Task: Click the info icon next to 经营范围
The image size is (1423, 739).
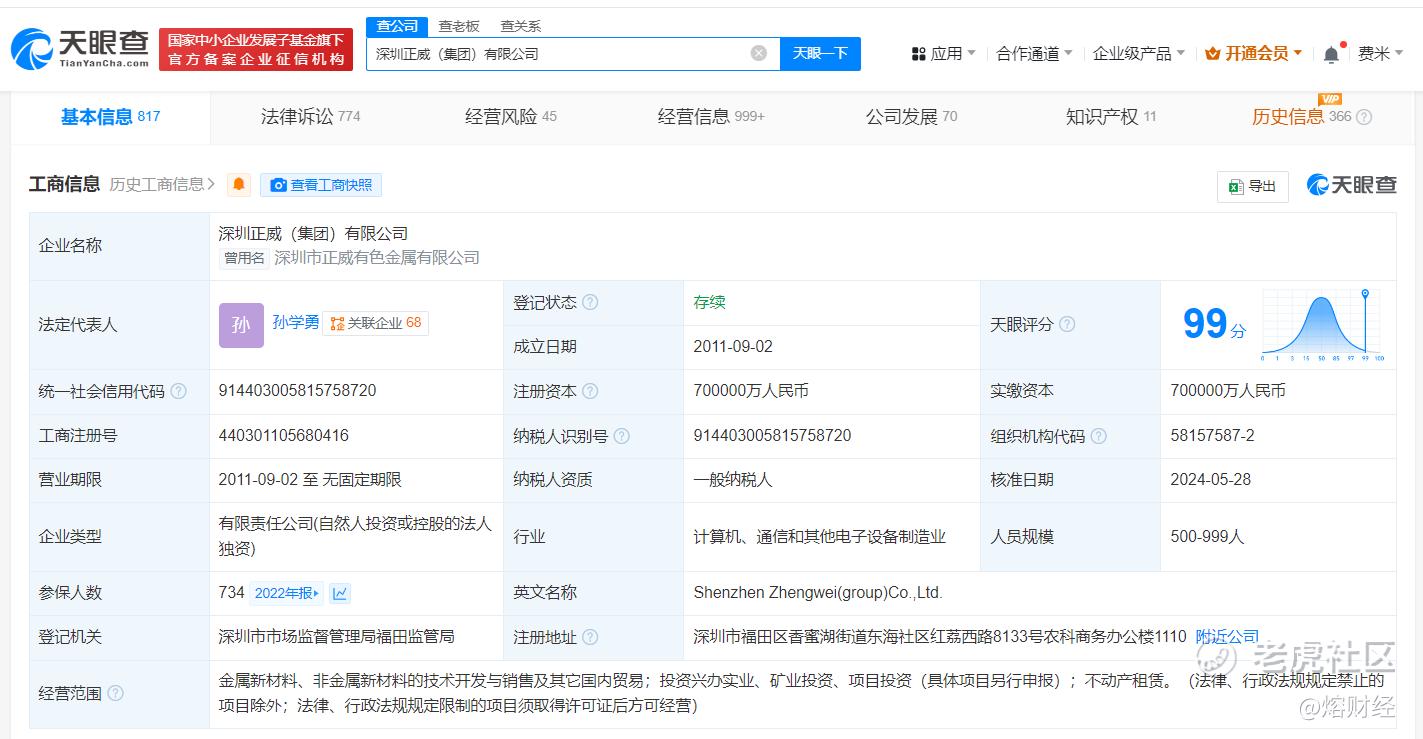Action: pos(116,693)
